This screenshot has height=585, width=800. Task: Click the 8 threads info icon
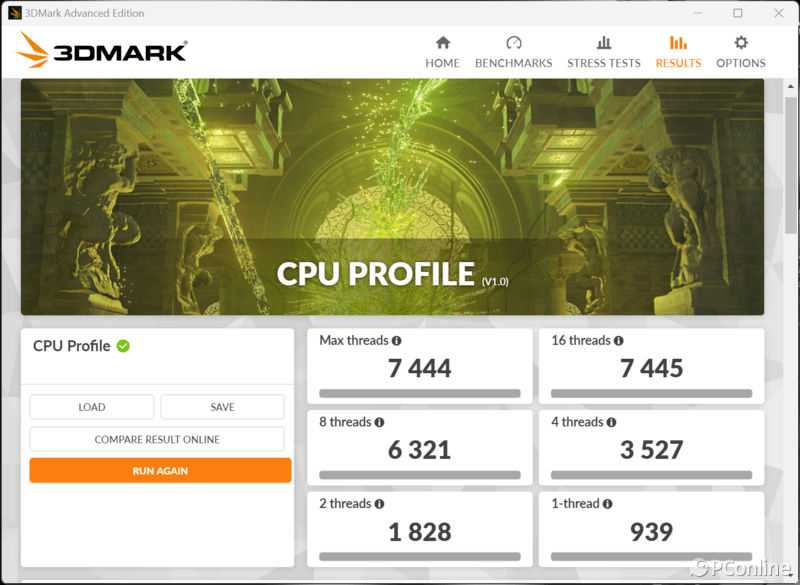[x=379, y=422]
